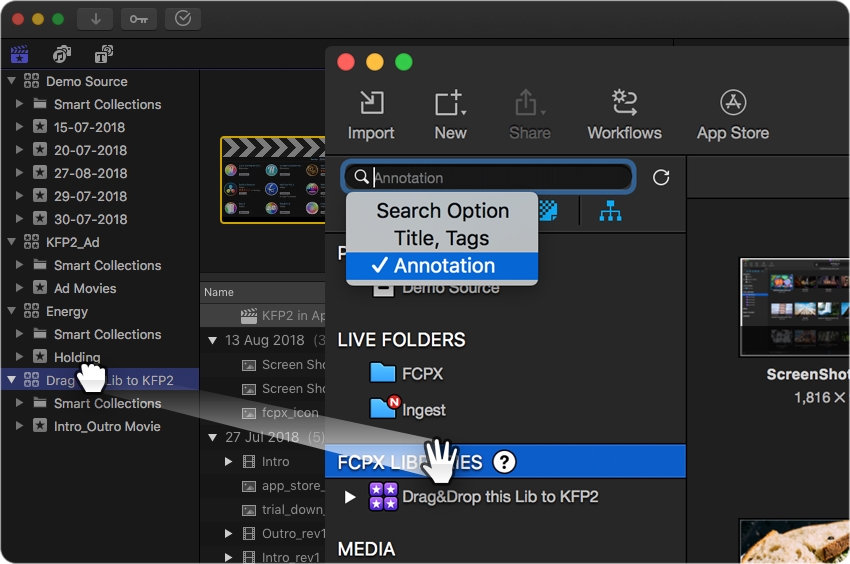Select the trial_down clip row
The width and height of the screenshot is (850, 564).
click(262, 510)
